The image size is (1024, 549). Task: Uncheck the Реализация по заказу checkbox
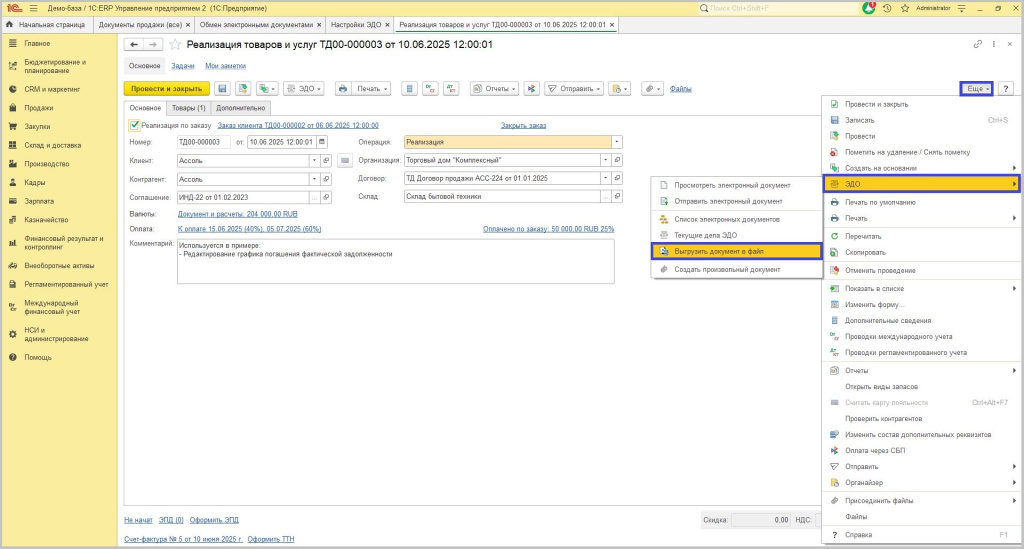point(135,125)
